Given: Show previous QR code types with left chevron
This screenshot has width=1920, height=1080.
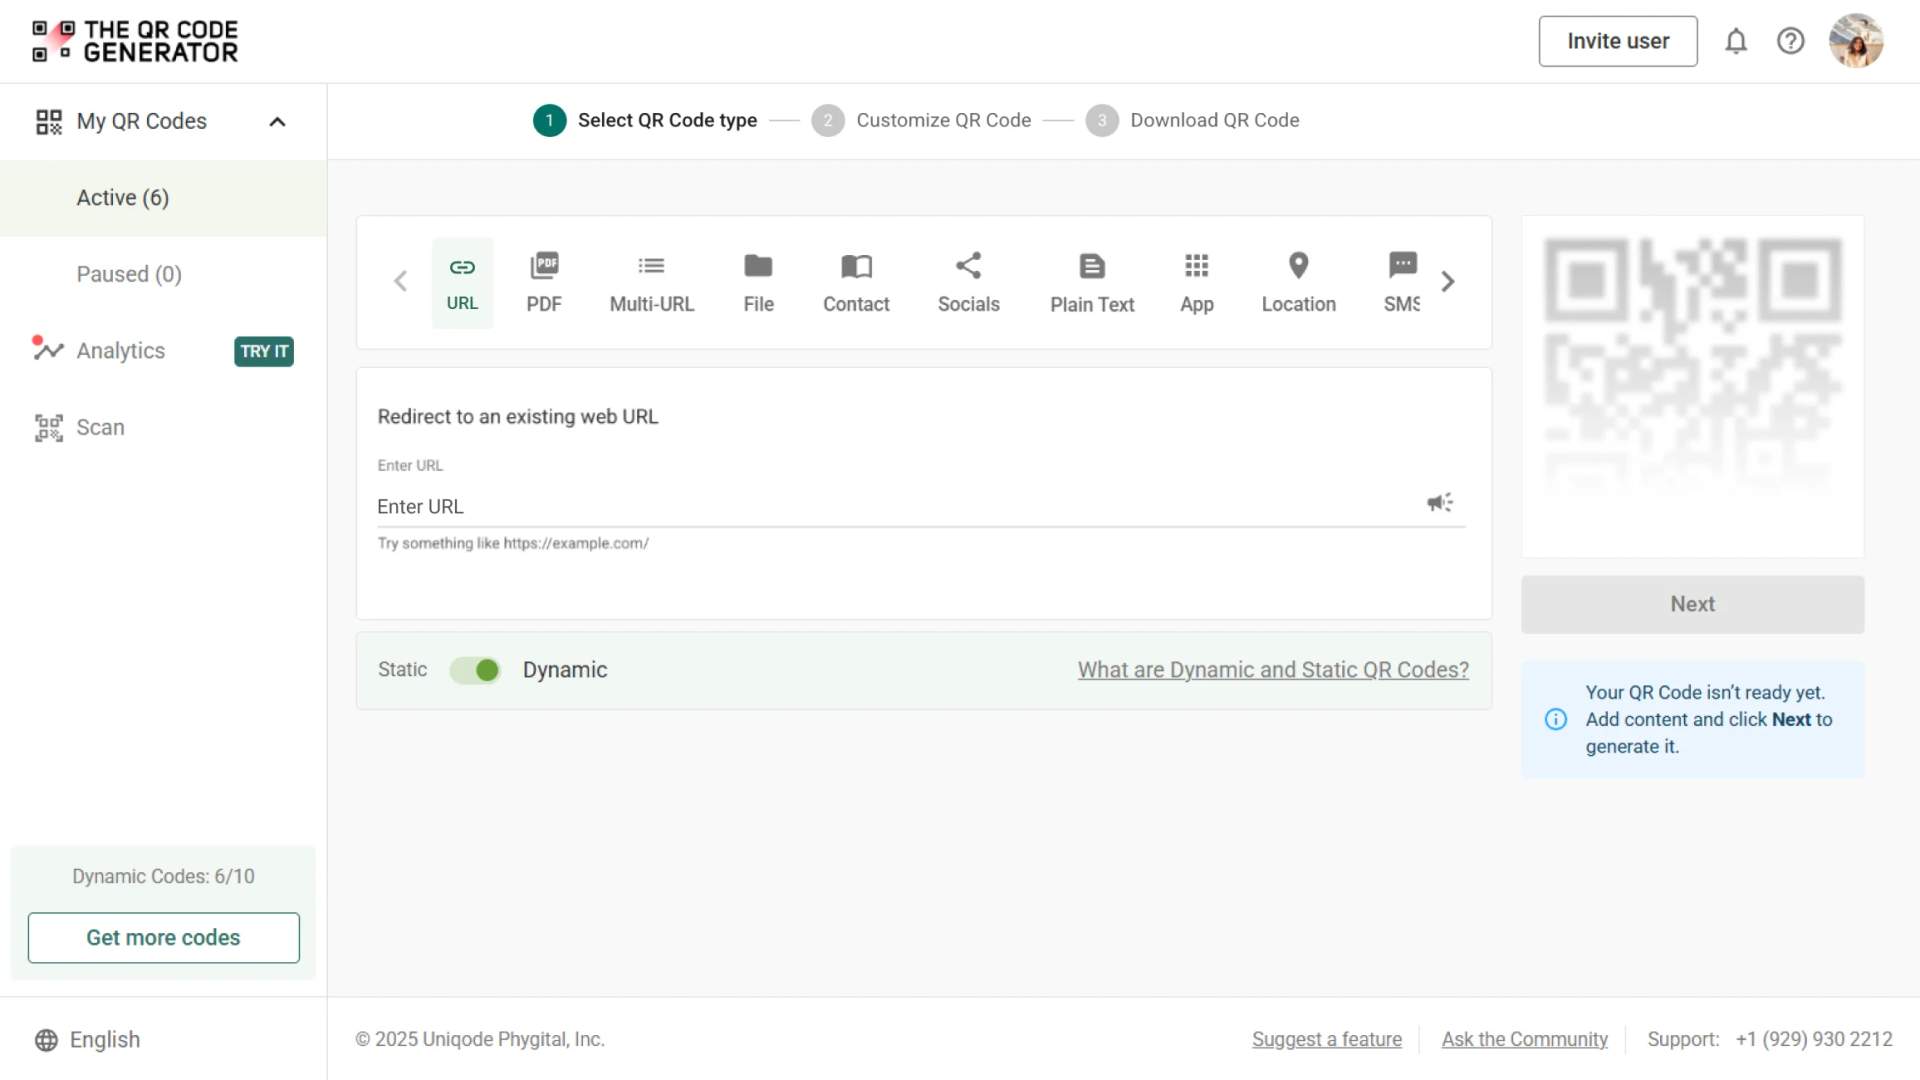Looking at the screenshot, I should click(401, 282).
